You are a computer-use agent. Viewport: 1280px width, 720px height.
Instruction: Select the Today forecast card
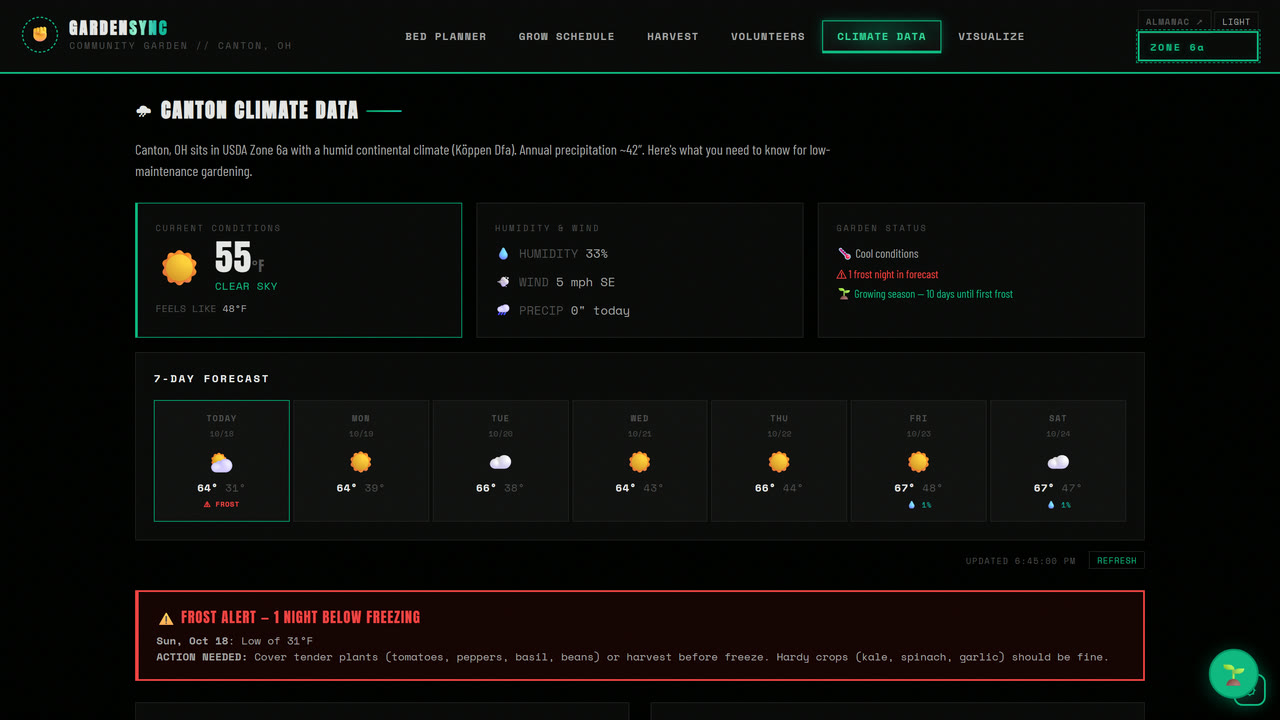[222, 461]
